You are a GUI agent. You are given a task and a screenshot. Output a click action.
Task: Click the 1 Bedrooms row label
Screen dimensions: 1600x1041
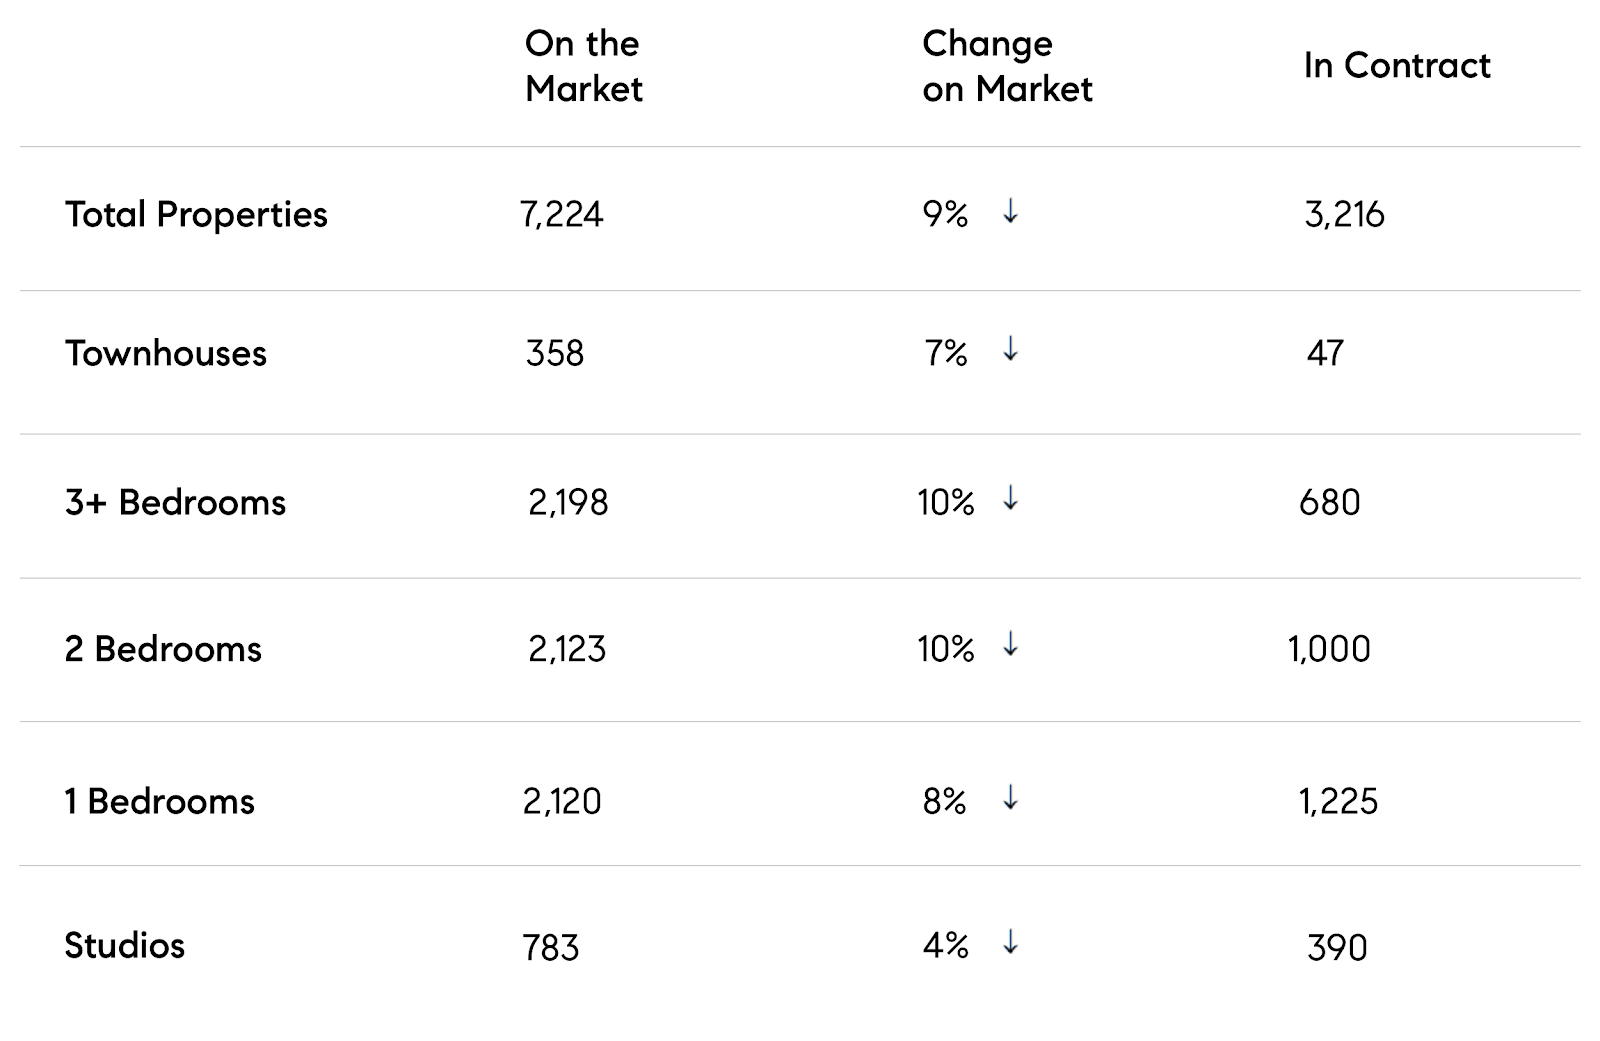click(160, 801)
